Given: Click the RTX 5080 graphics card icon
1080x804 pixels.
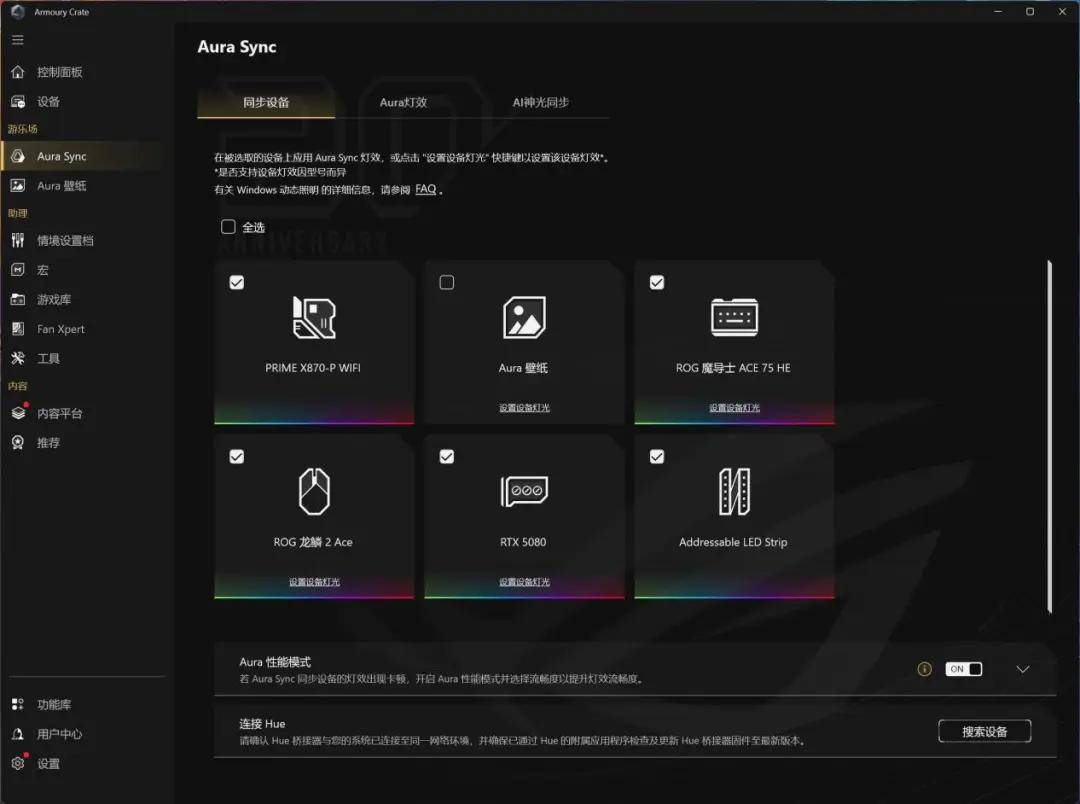Looking at the screenshot, I should (524, 491).
